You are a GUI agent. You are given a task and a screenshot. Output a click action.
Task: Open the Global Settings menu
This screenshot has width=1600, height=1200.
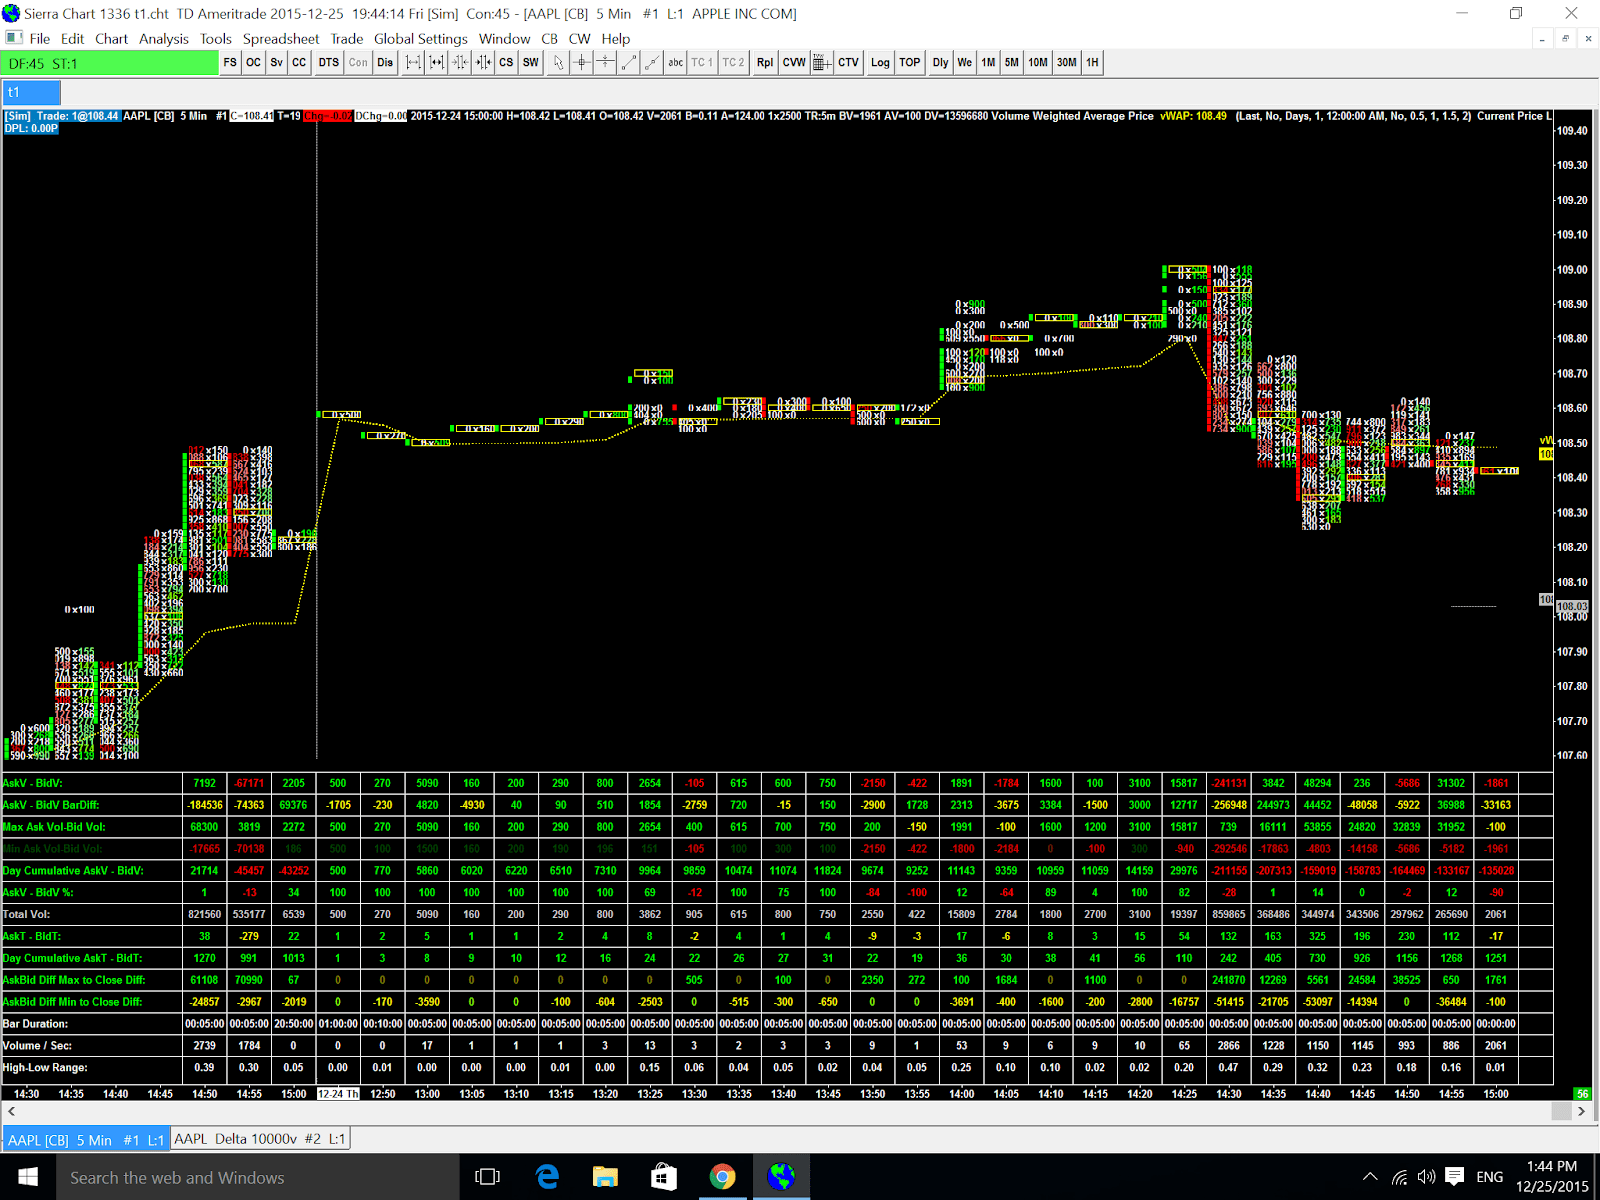point(421,39)
